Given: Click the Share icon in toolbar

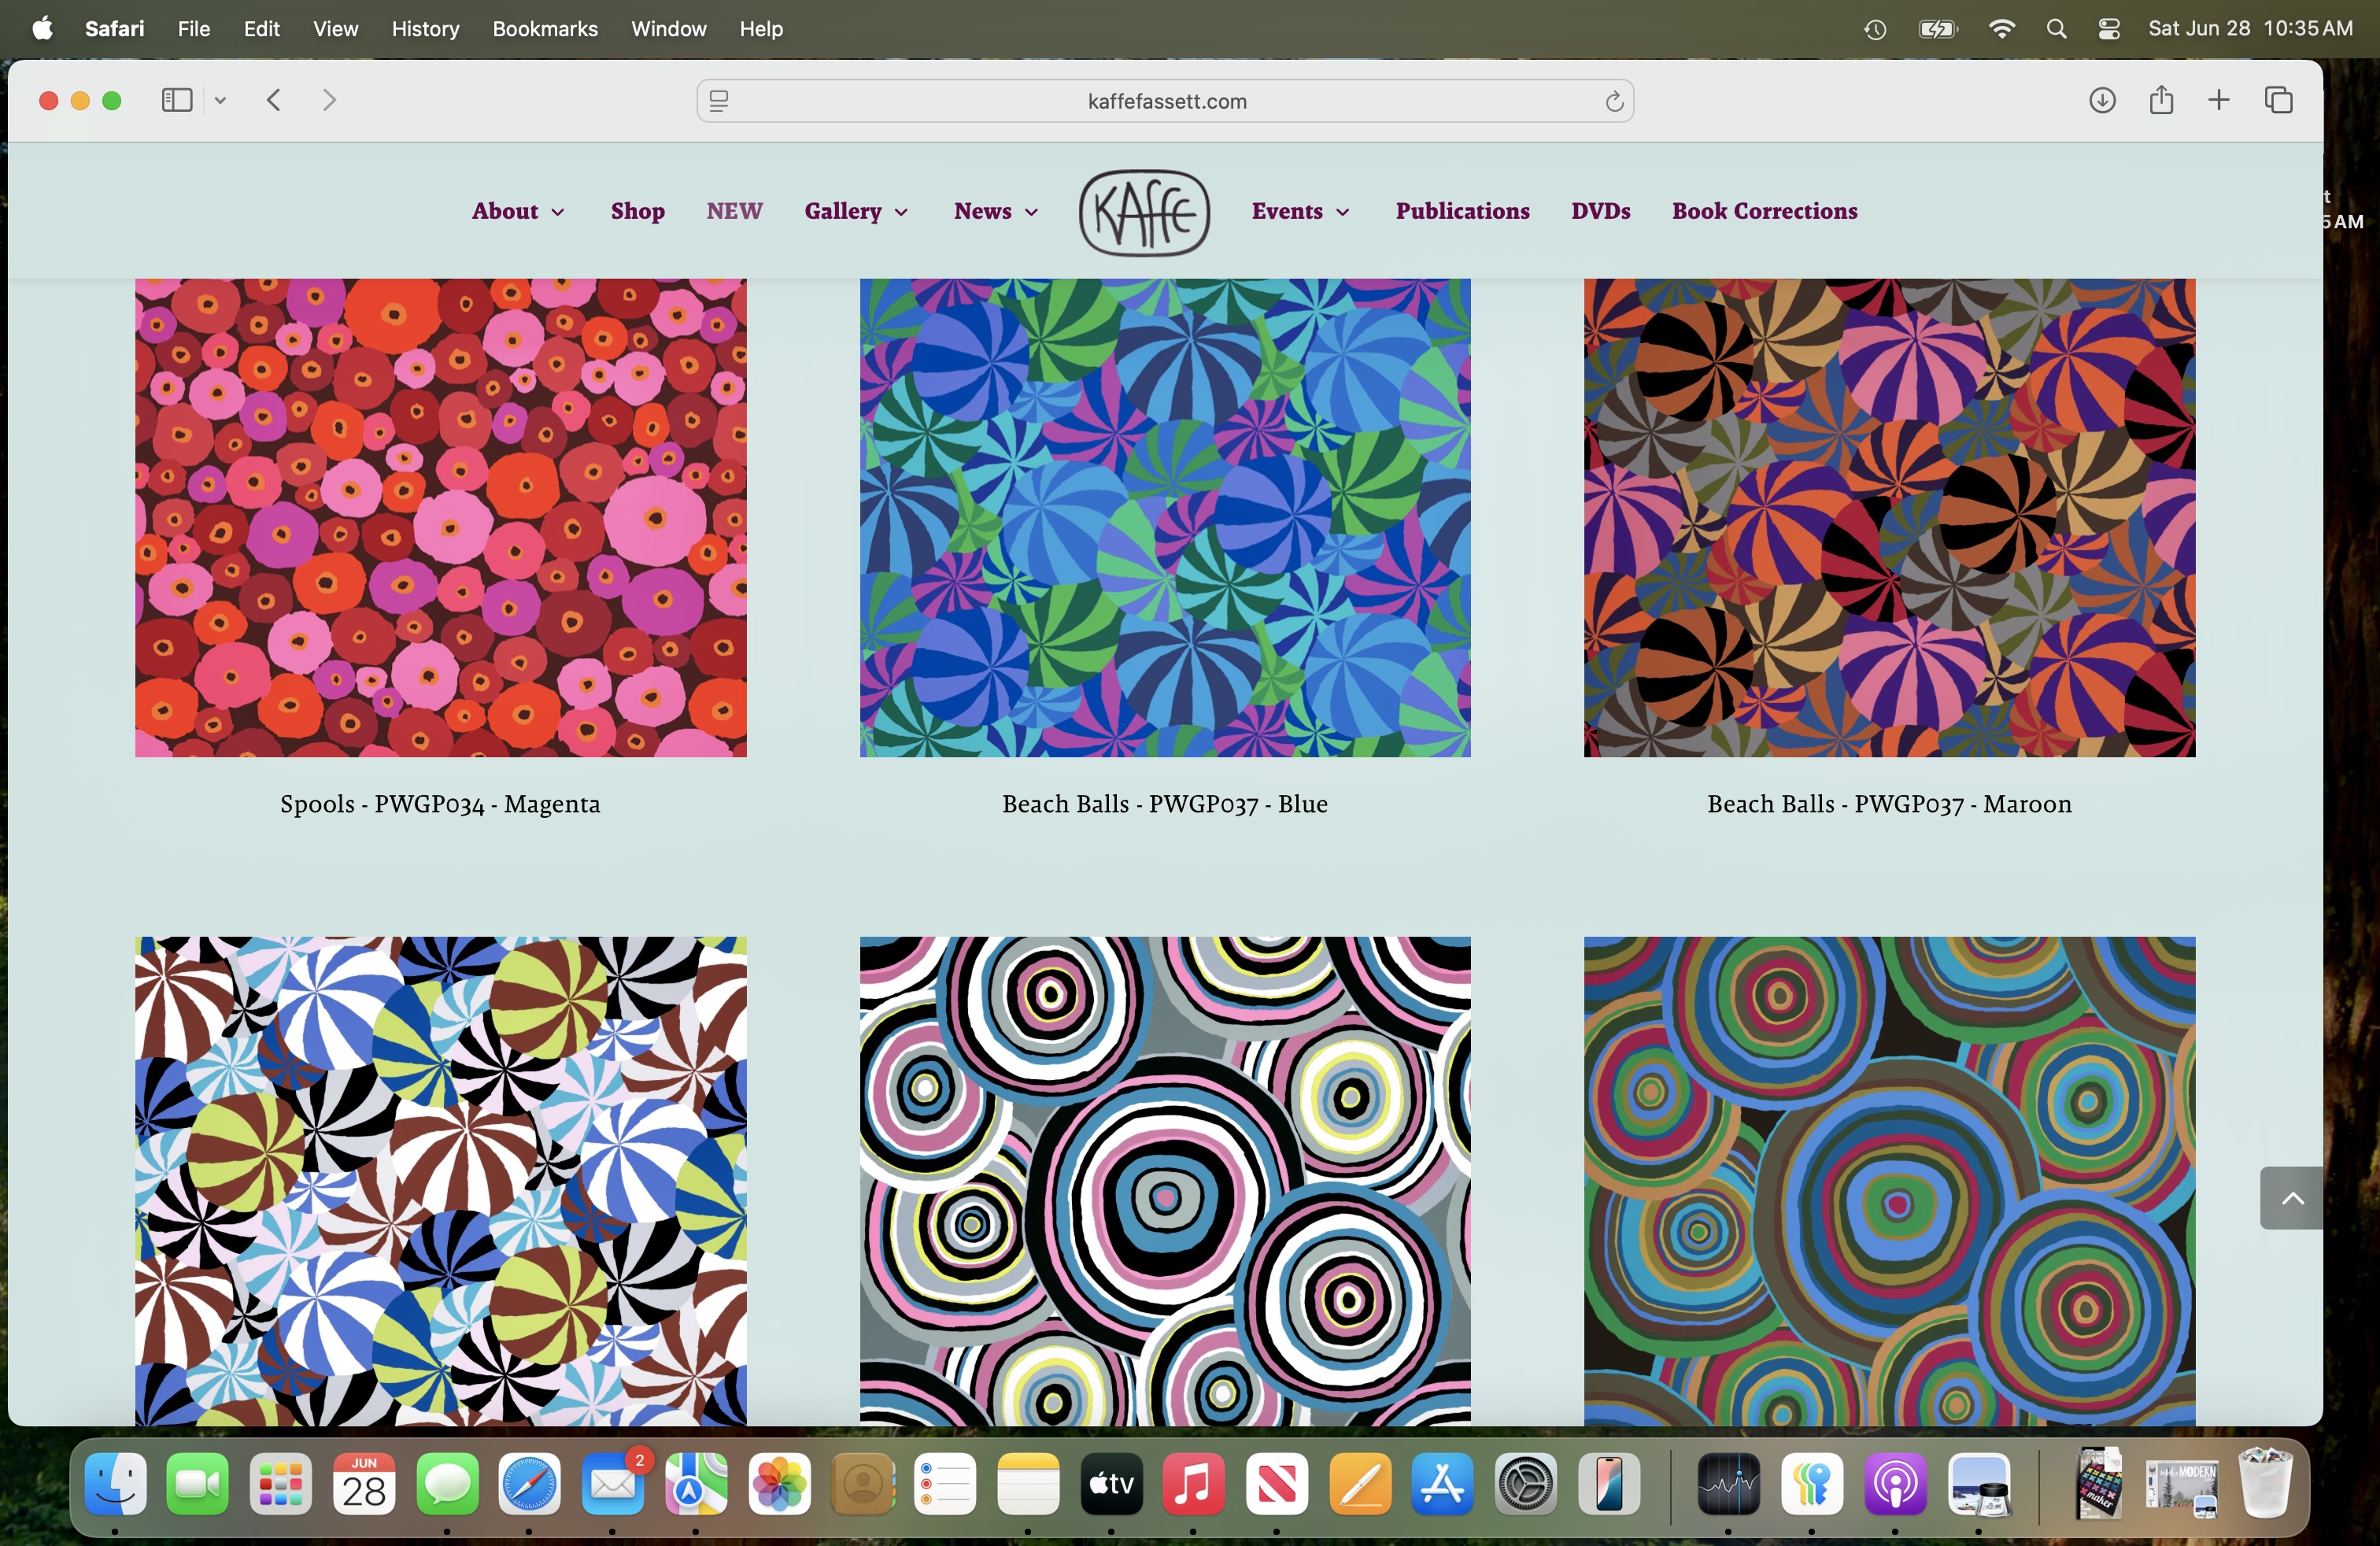Looking at the screenshot, I should (x=2161, y=100).
